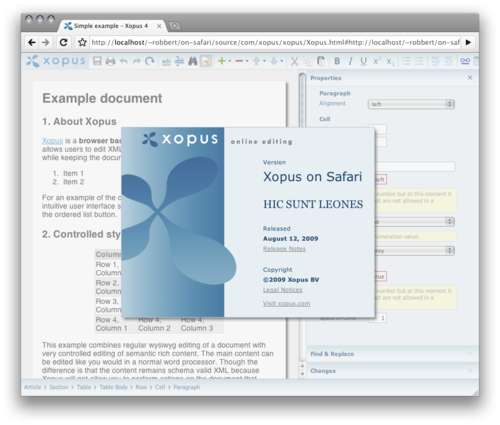Click the Move up arrow icon
The height and width of the screenshot is (425, 500).
256,61
